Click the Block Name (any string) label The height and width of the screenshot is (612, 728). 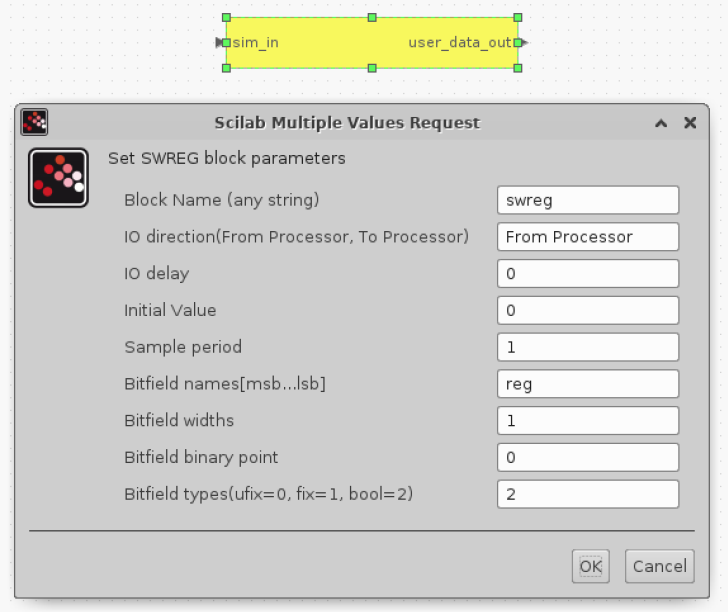222,200
